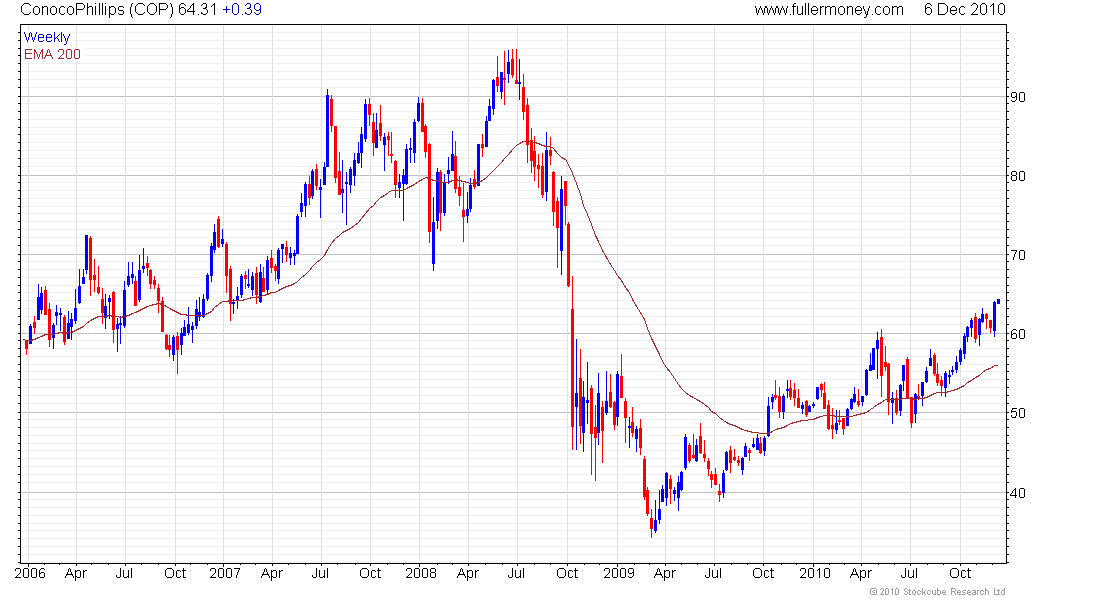Click the www.fullermoney.com link

[x=829, y=10]
